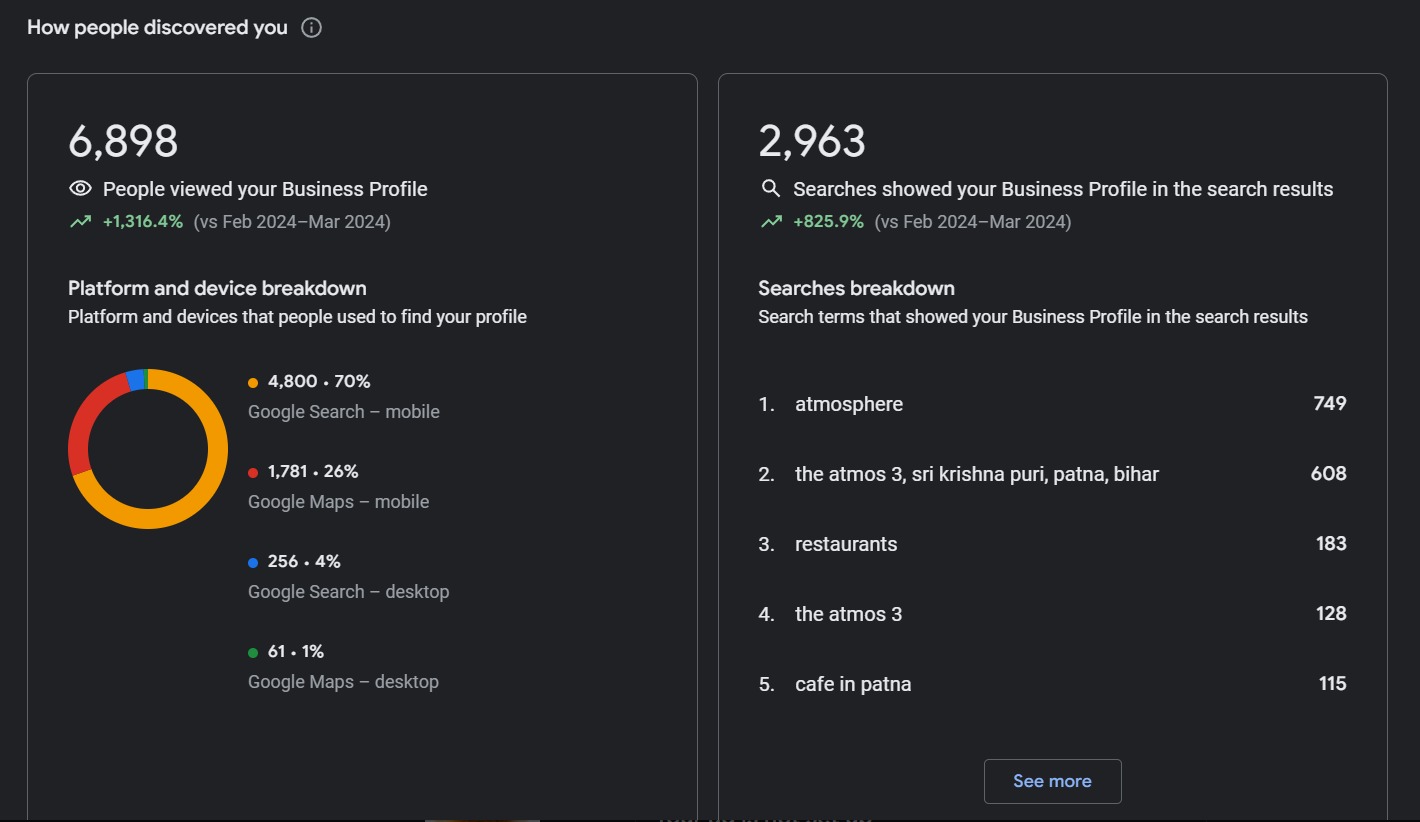Click the info icon beside 'How people discovered you'
This screenshot has width=1420, height=822.
(311, 28)
